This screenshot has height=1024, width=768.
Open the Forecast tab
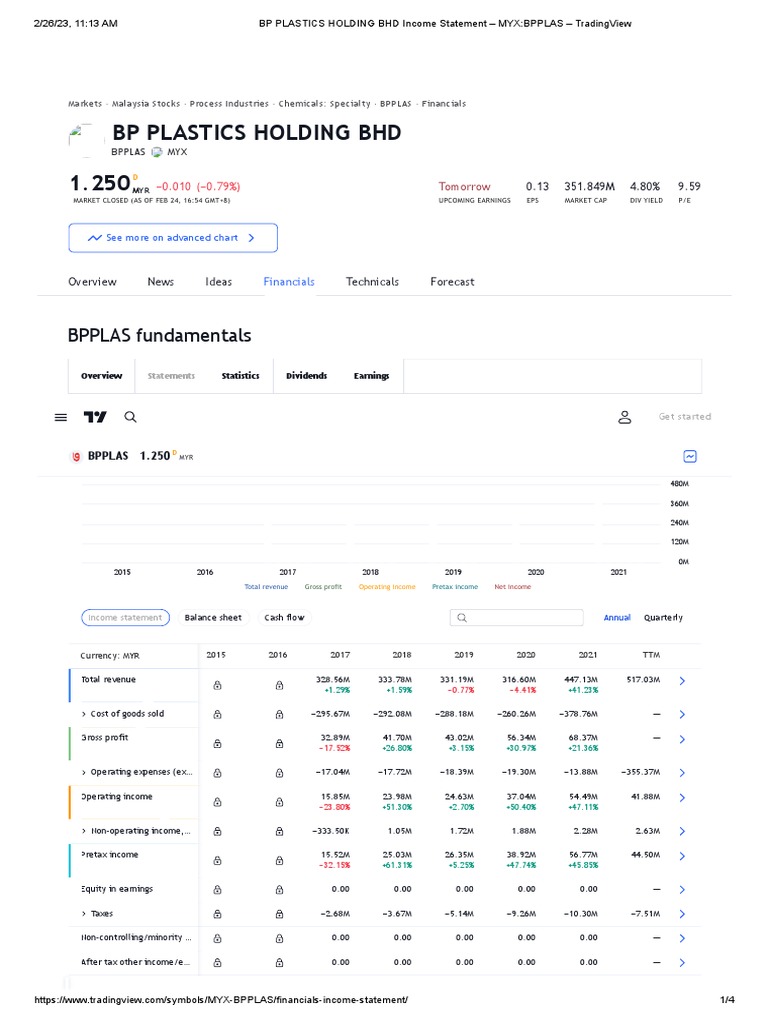(452, 282)
